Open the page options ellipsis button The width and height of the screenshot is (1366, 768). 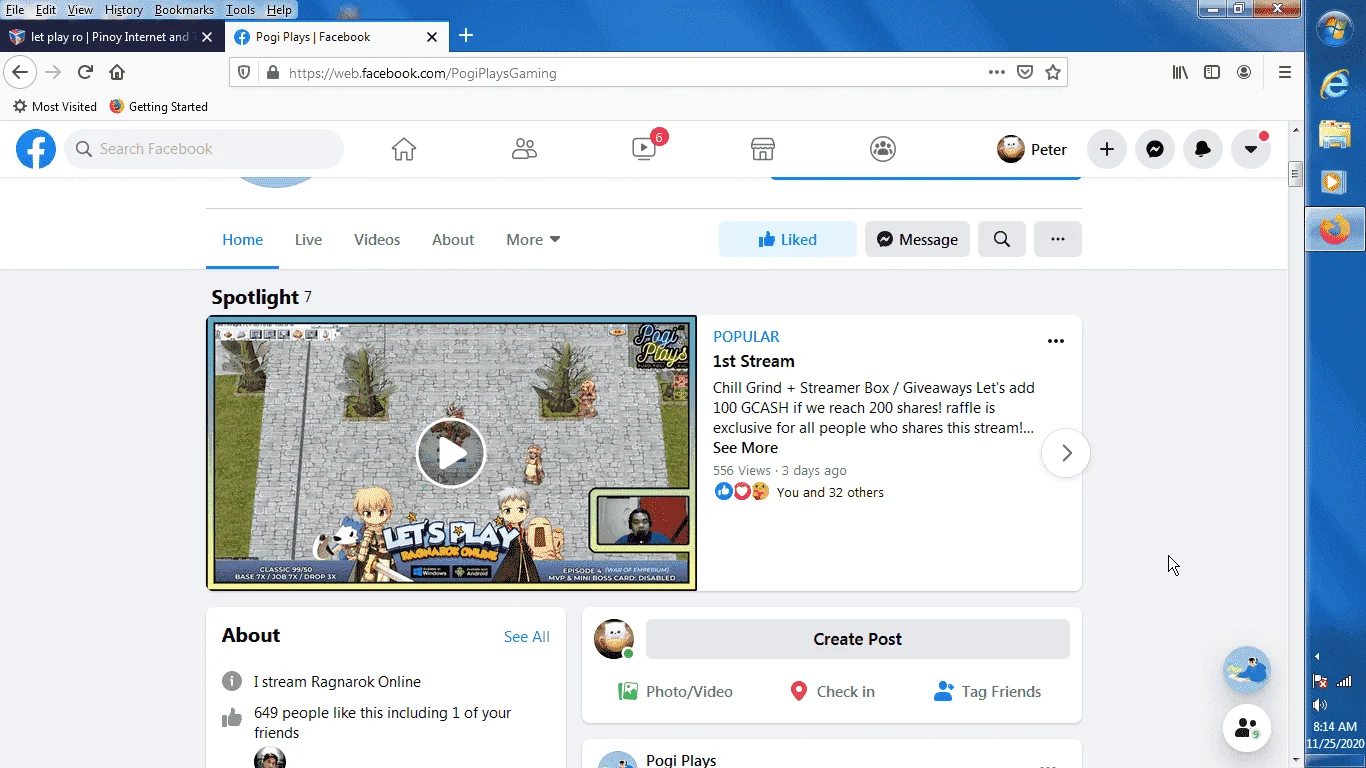click(x=1058, y=239)
